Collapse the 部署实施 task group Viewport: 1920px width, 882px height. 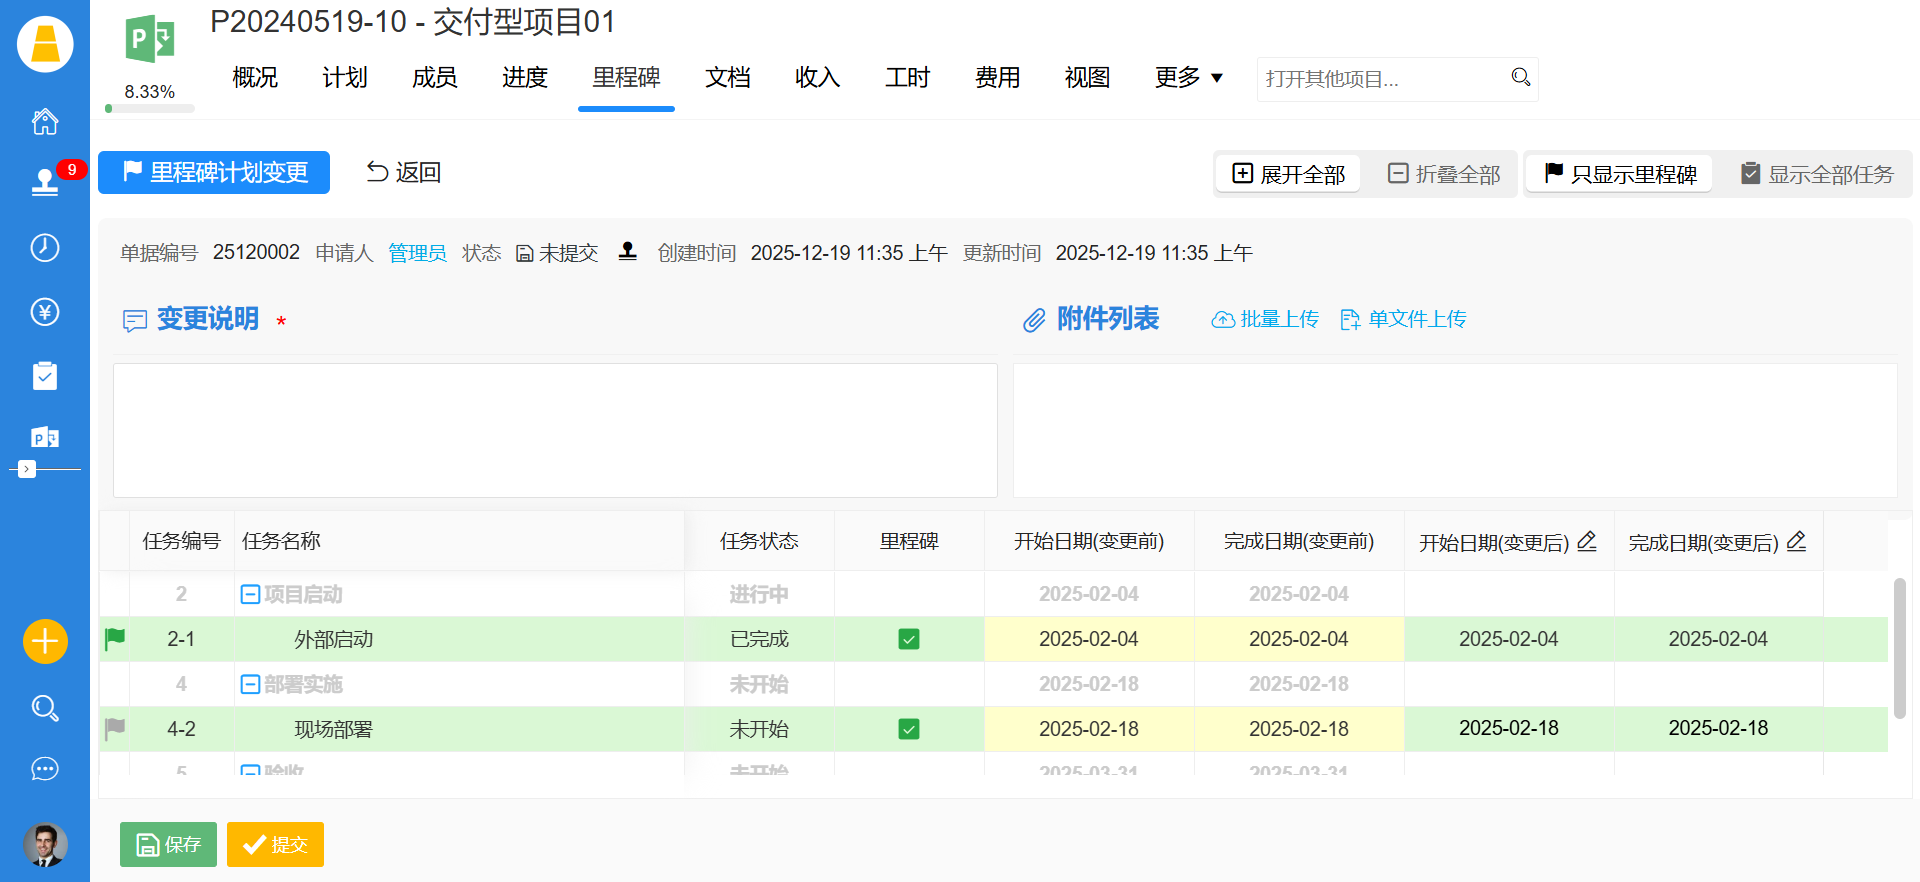click(250, 685)
